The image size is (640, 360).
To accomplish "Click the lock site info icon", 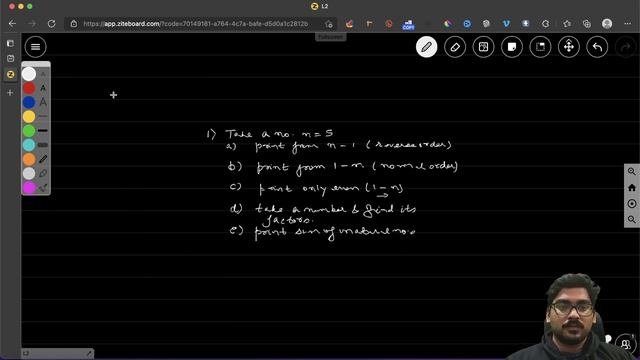I will point(73,24).
